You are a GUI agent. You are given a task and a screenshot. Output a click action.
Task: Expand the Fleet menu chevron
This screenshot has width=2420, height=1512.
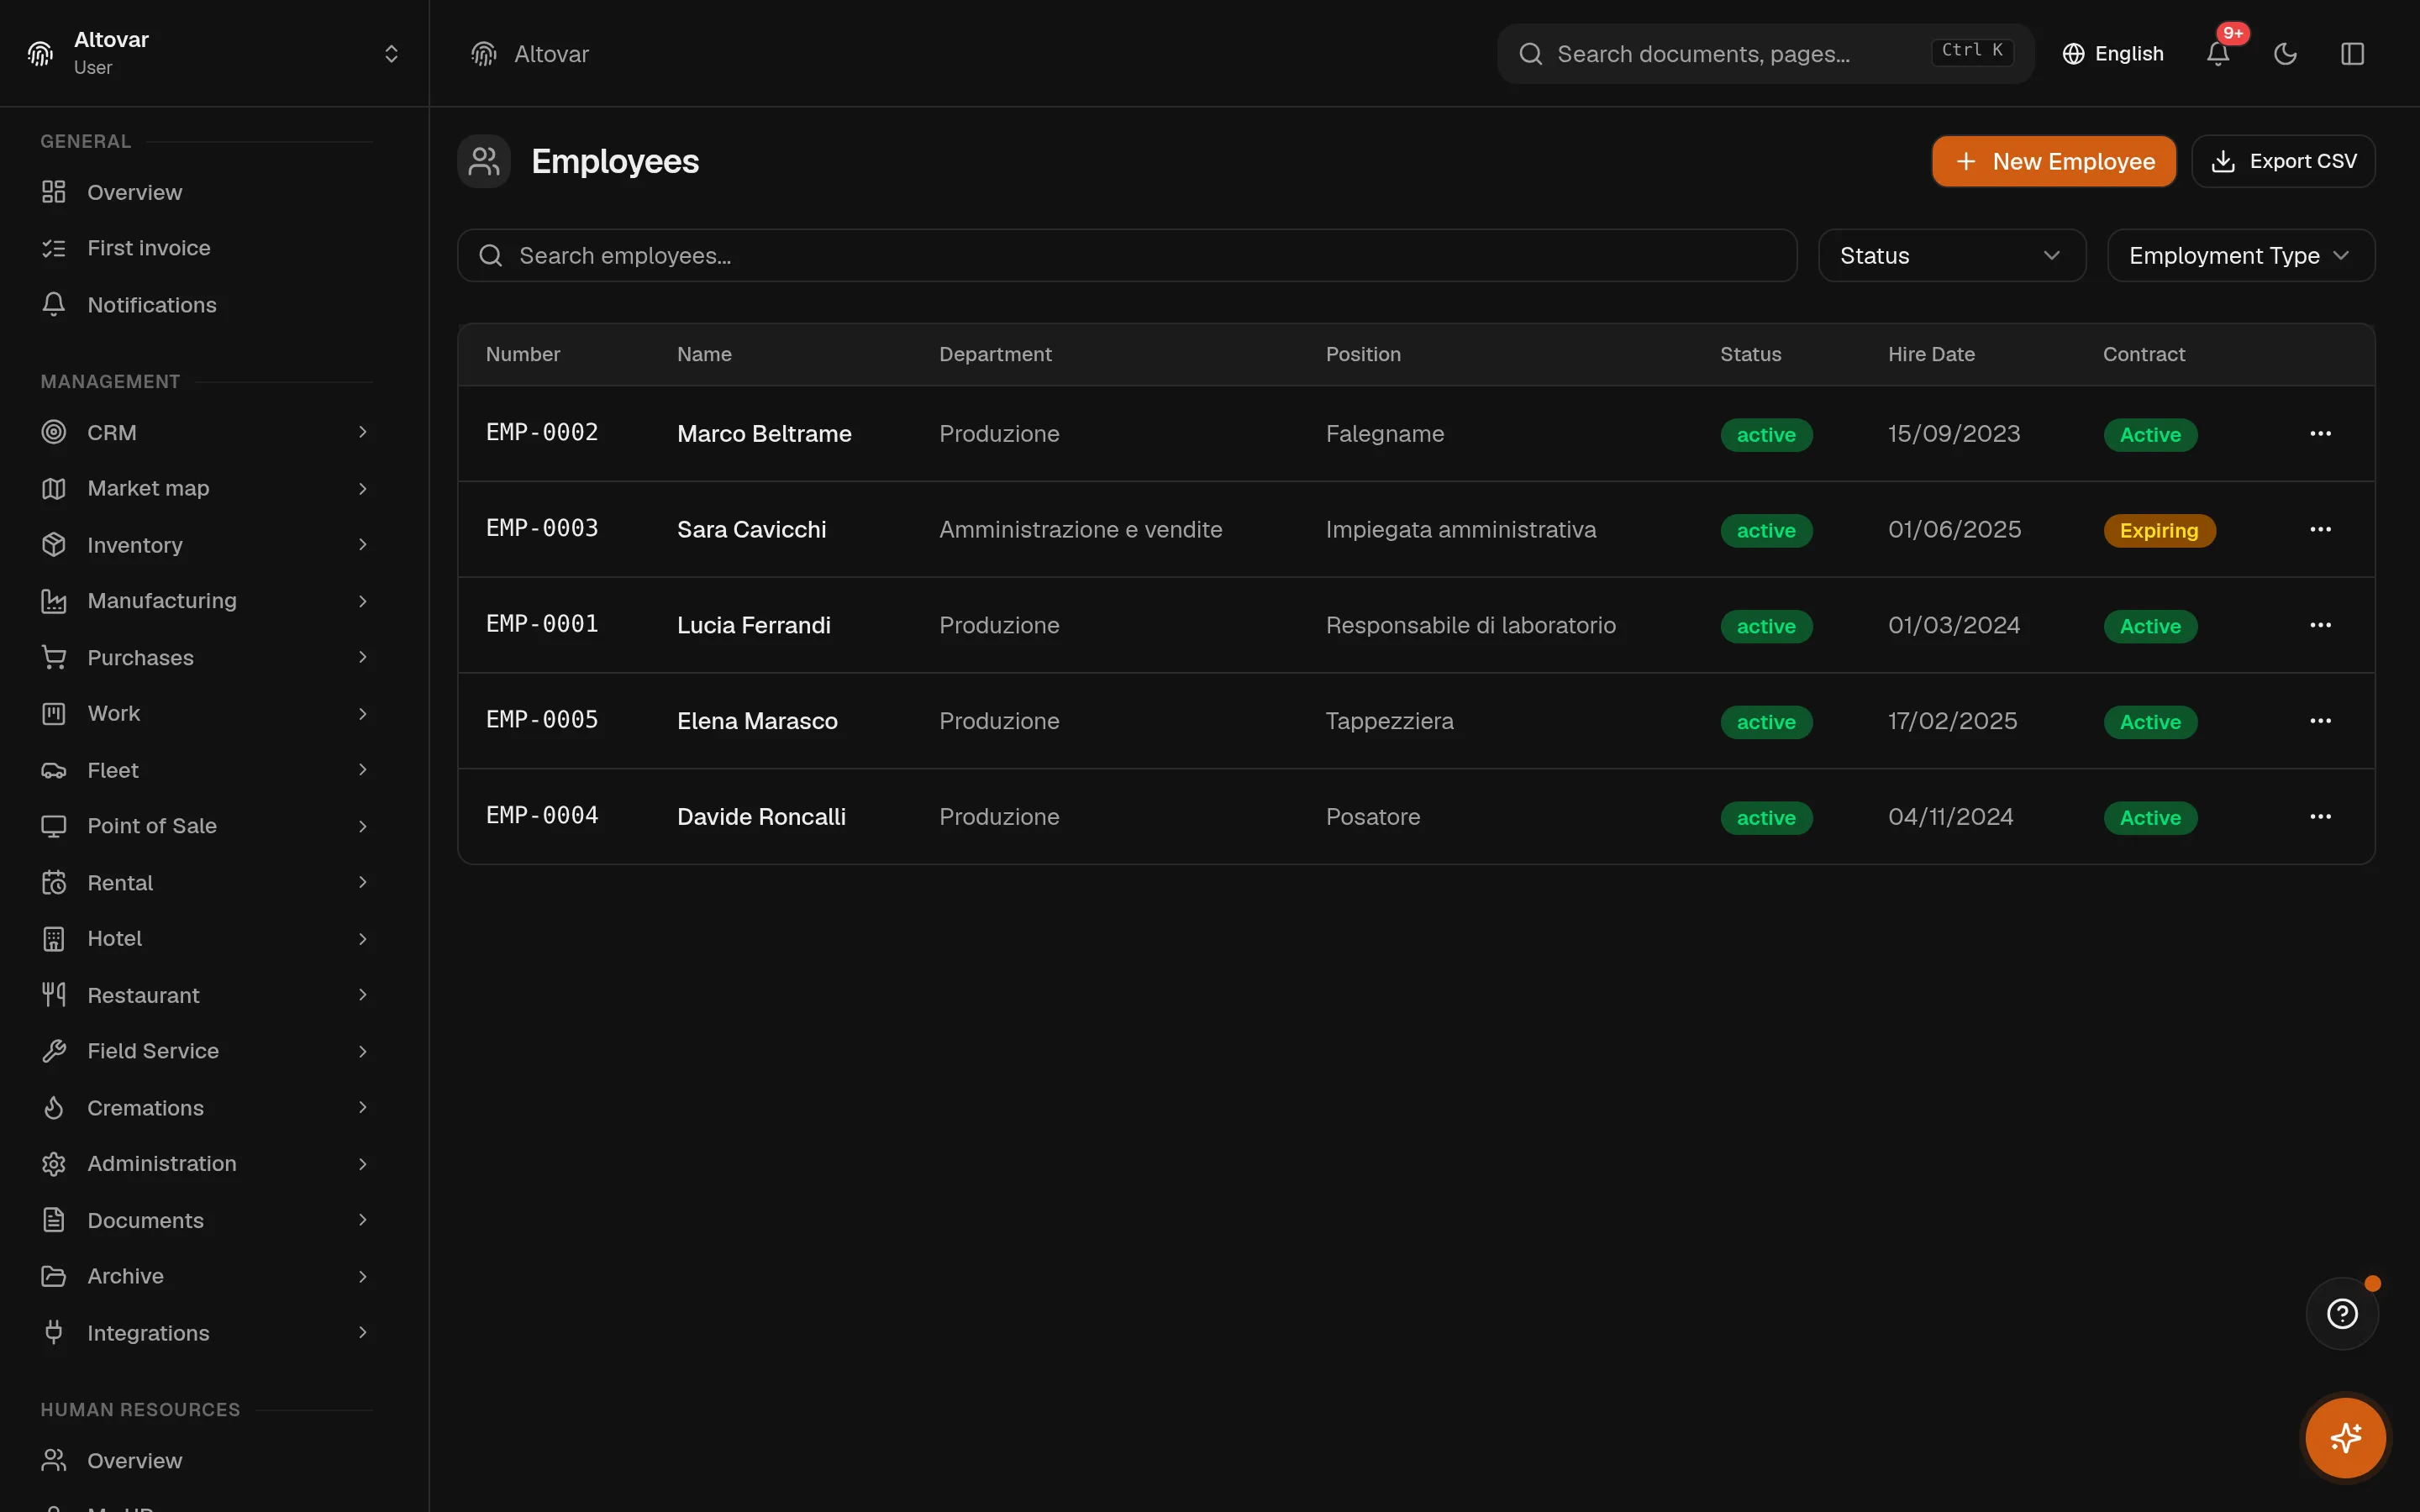coord(363,770)
